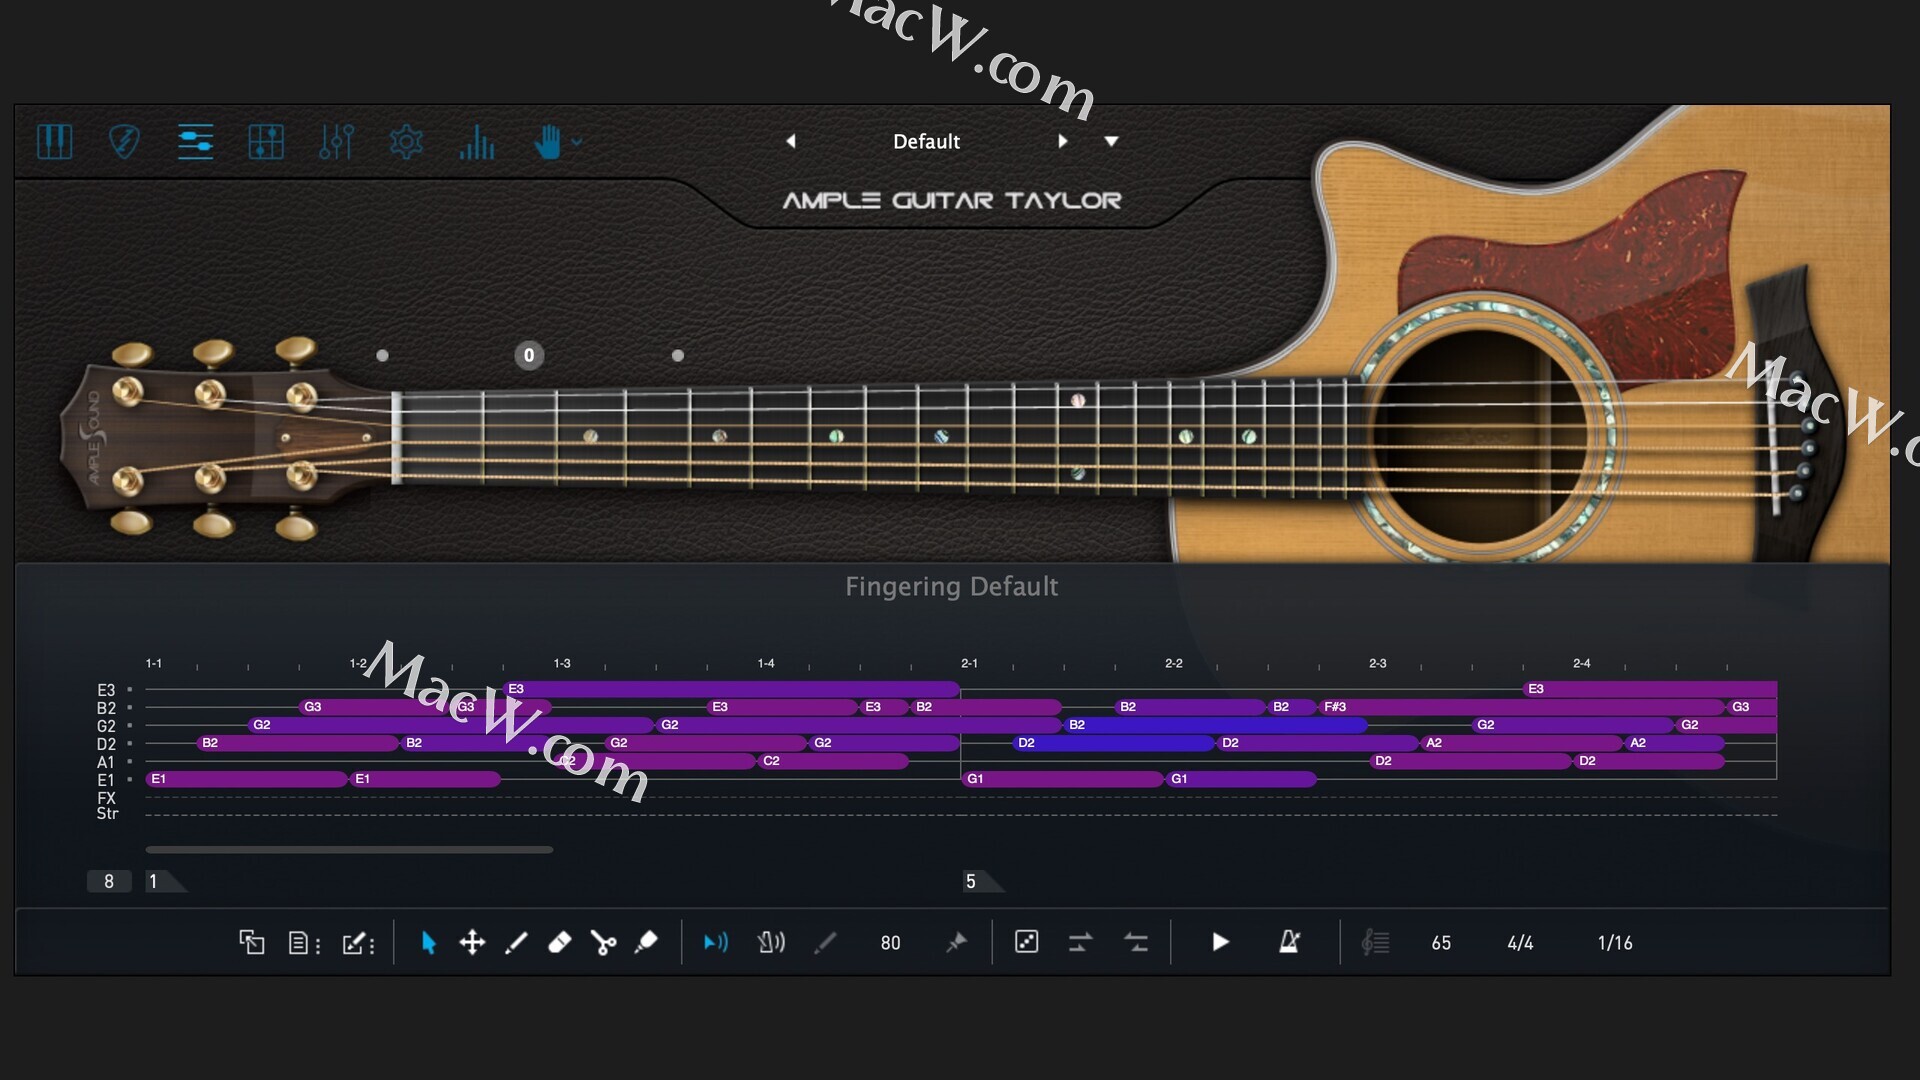1920x1080 pixels.
Task: Click the horizontal tab scrollbar
Action: pyautogui.click(x=349, y=850)
